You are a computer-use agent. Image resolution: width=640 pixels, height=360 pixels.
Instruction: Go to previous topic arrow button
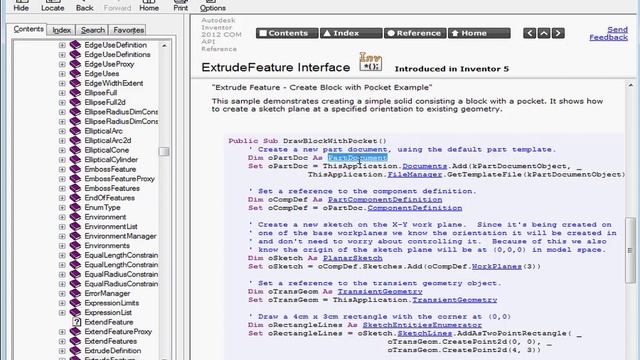pyautogui.click(x=529, y=33)
